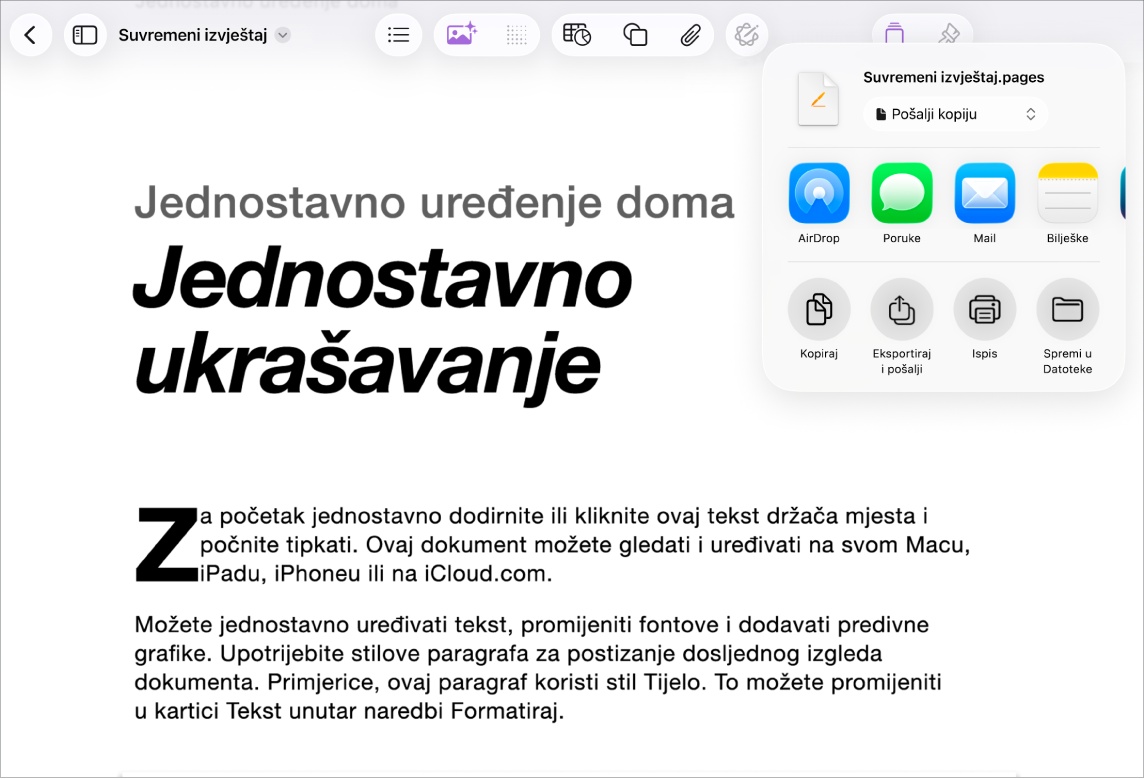Open the list formatting icon
1144x779 pixels.
(398, 35)
